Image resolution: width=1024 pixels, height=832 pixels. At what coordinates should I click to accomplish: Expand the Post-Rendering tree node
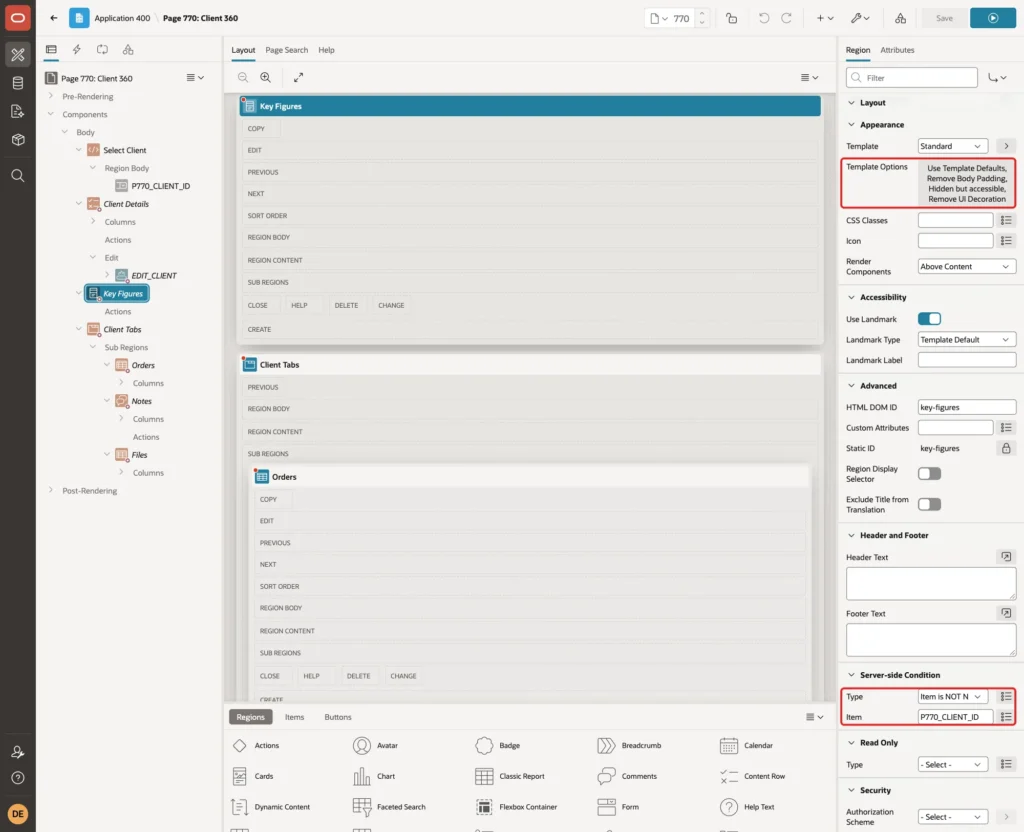tap(51, 490)
